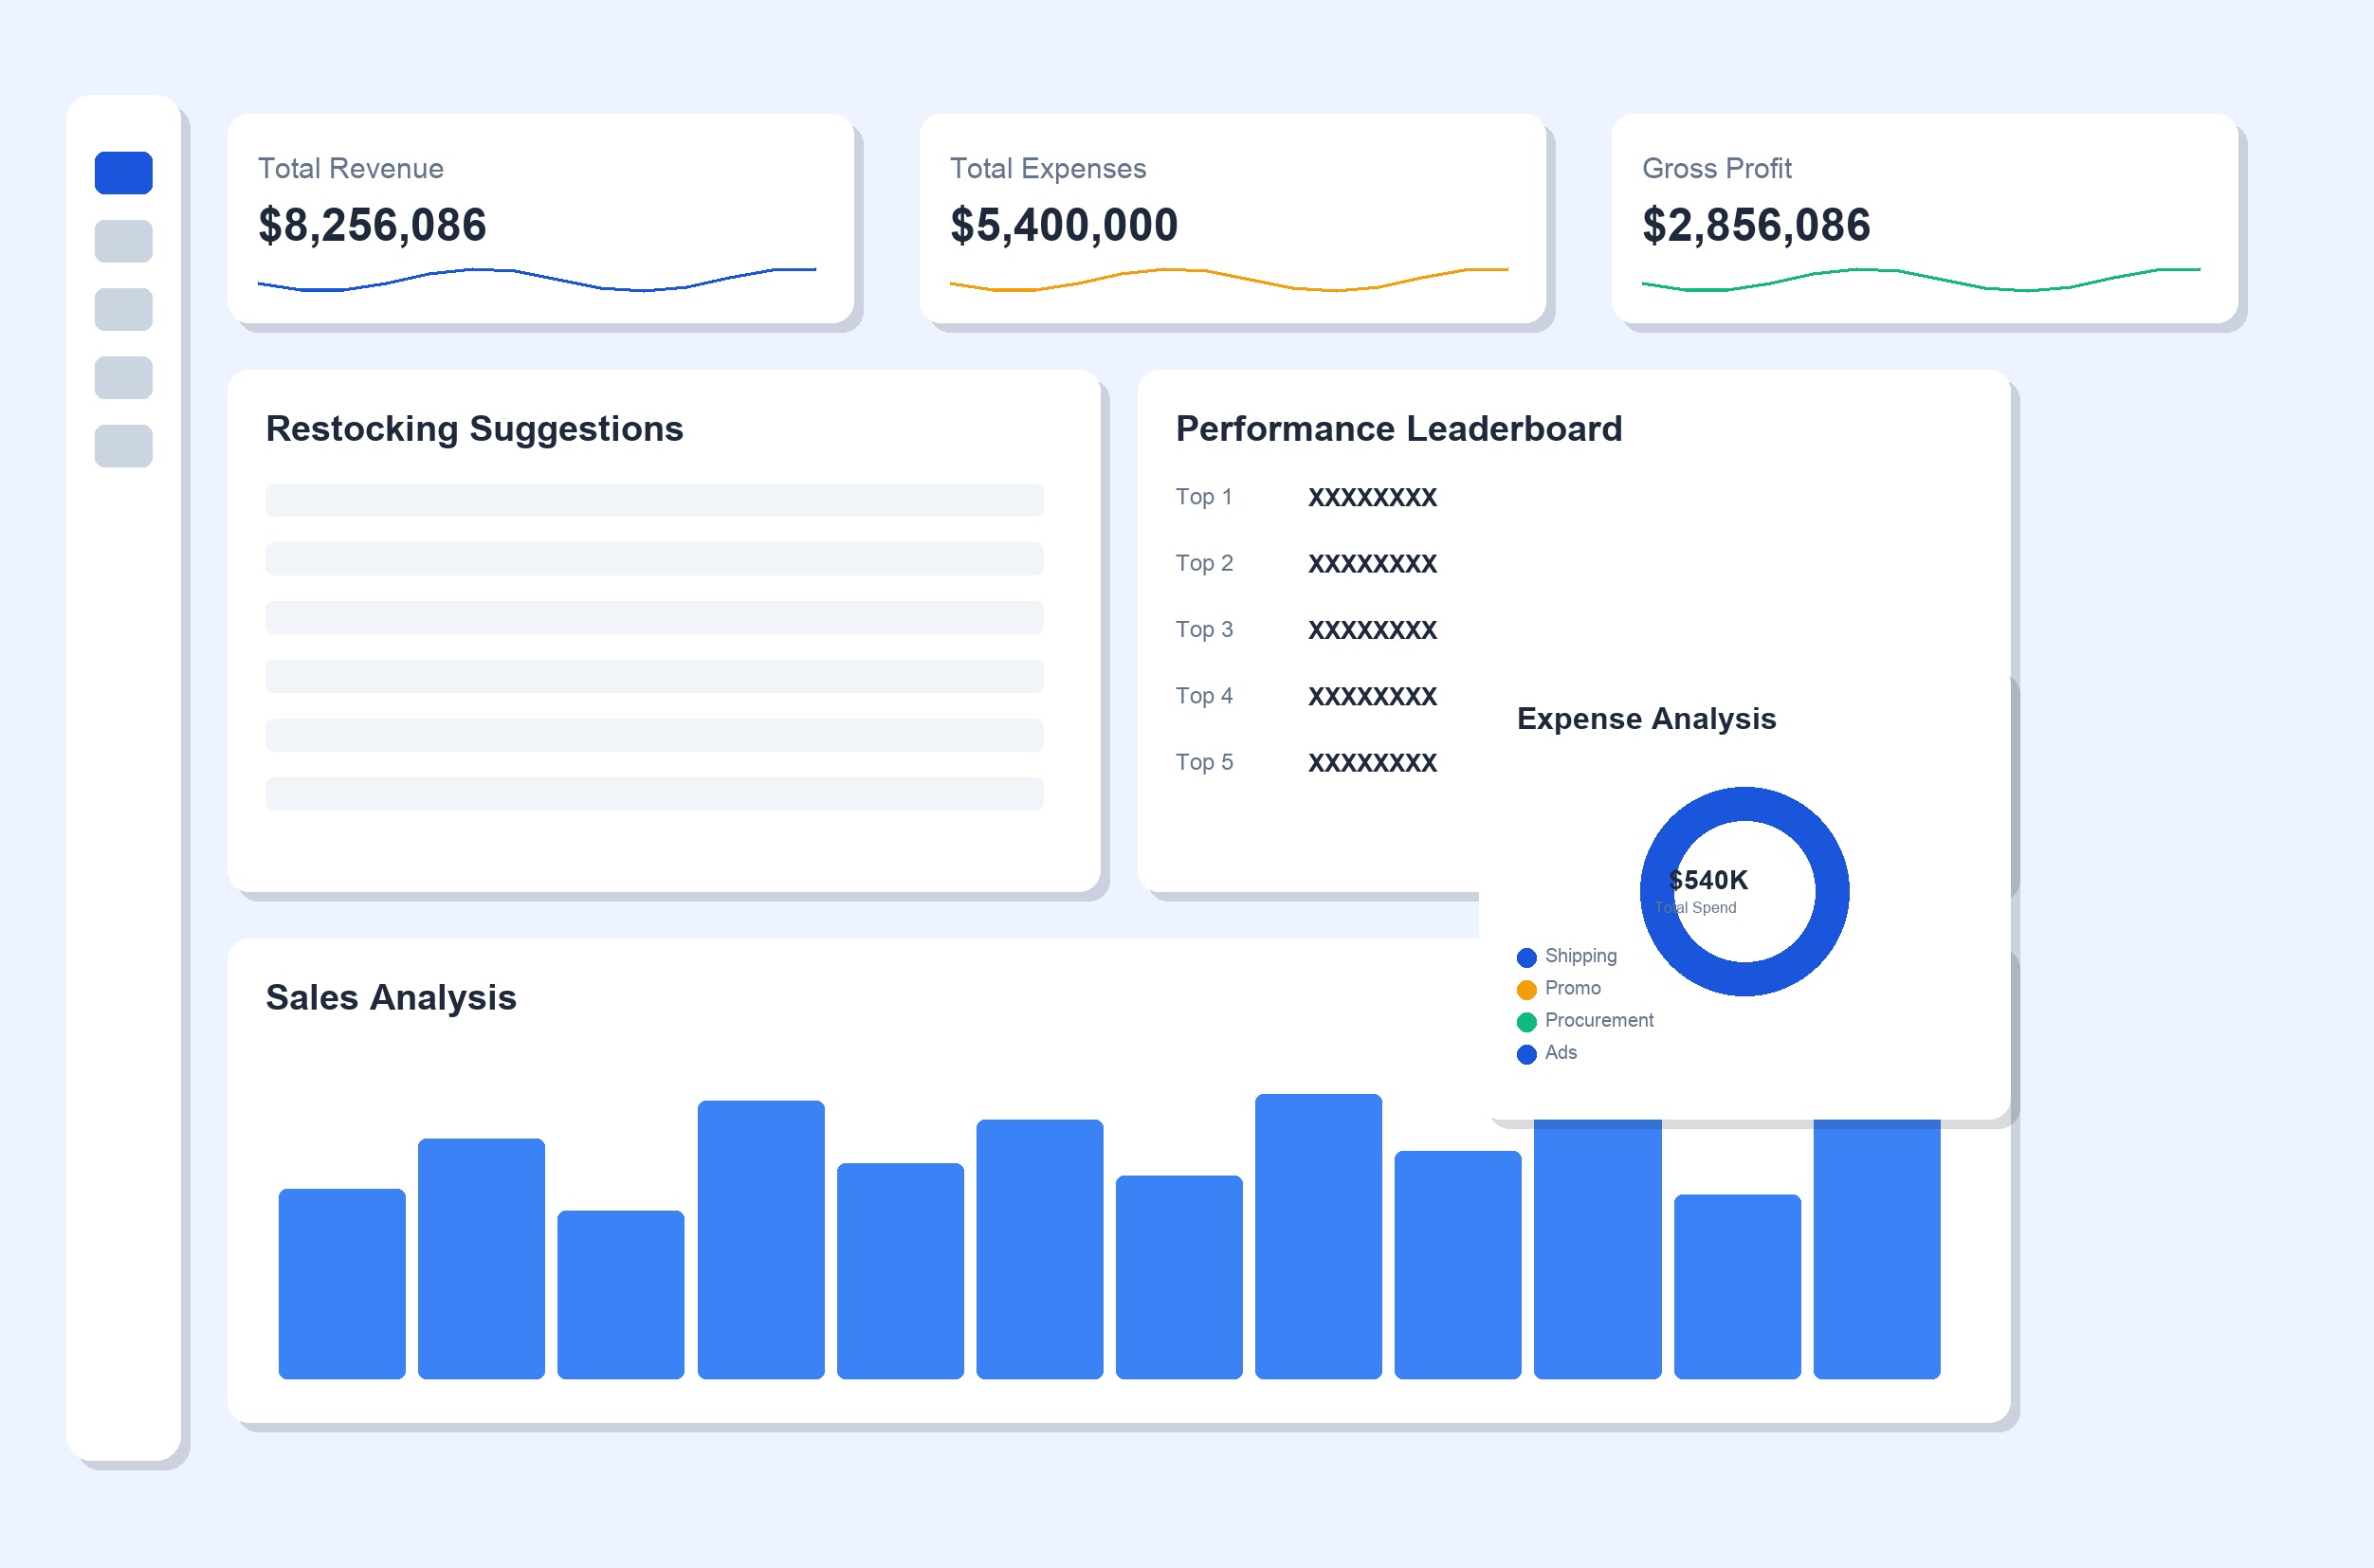Click the Sales Analysis heading
Image resolution: width=2374 pixels, height=1568 pixels.
(391, 998)
